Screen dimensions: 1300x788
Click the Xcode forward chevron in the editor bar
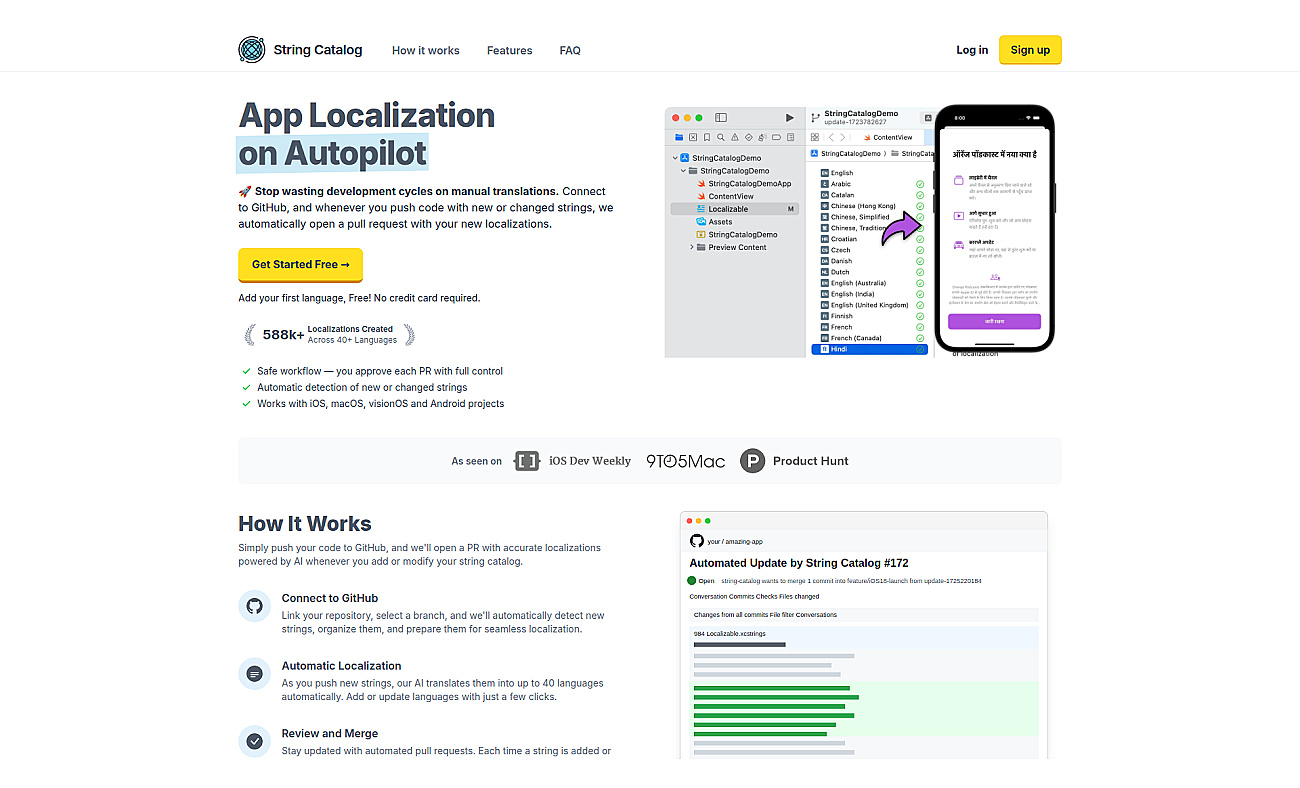[843, 137]
